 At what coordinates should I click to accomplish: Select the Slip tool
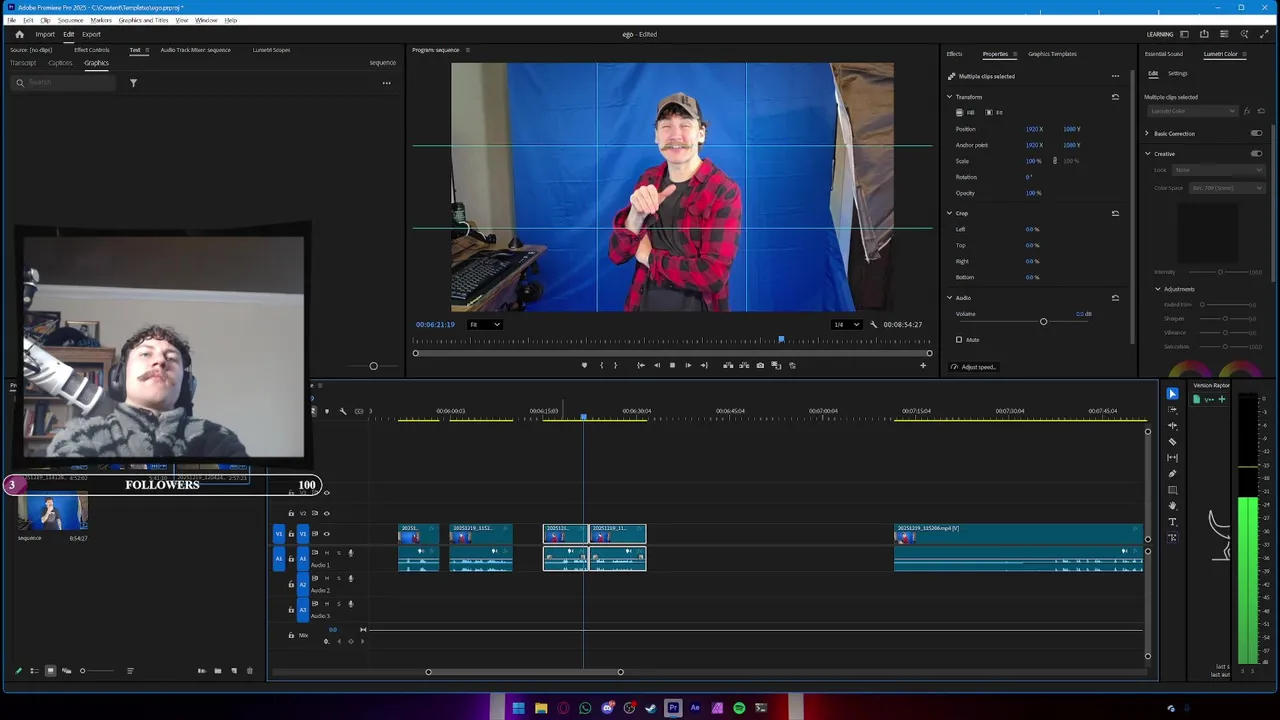point(1172,458)
